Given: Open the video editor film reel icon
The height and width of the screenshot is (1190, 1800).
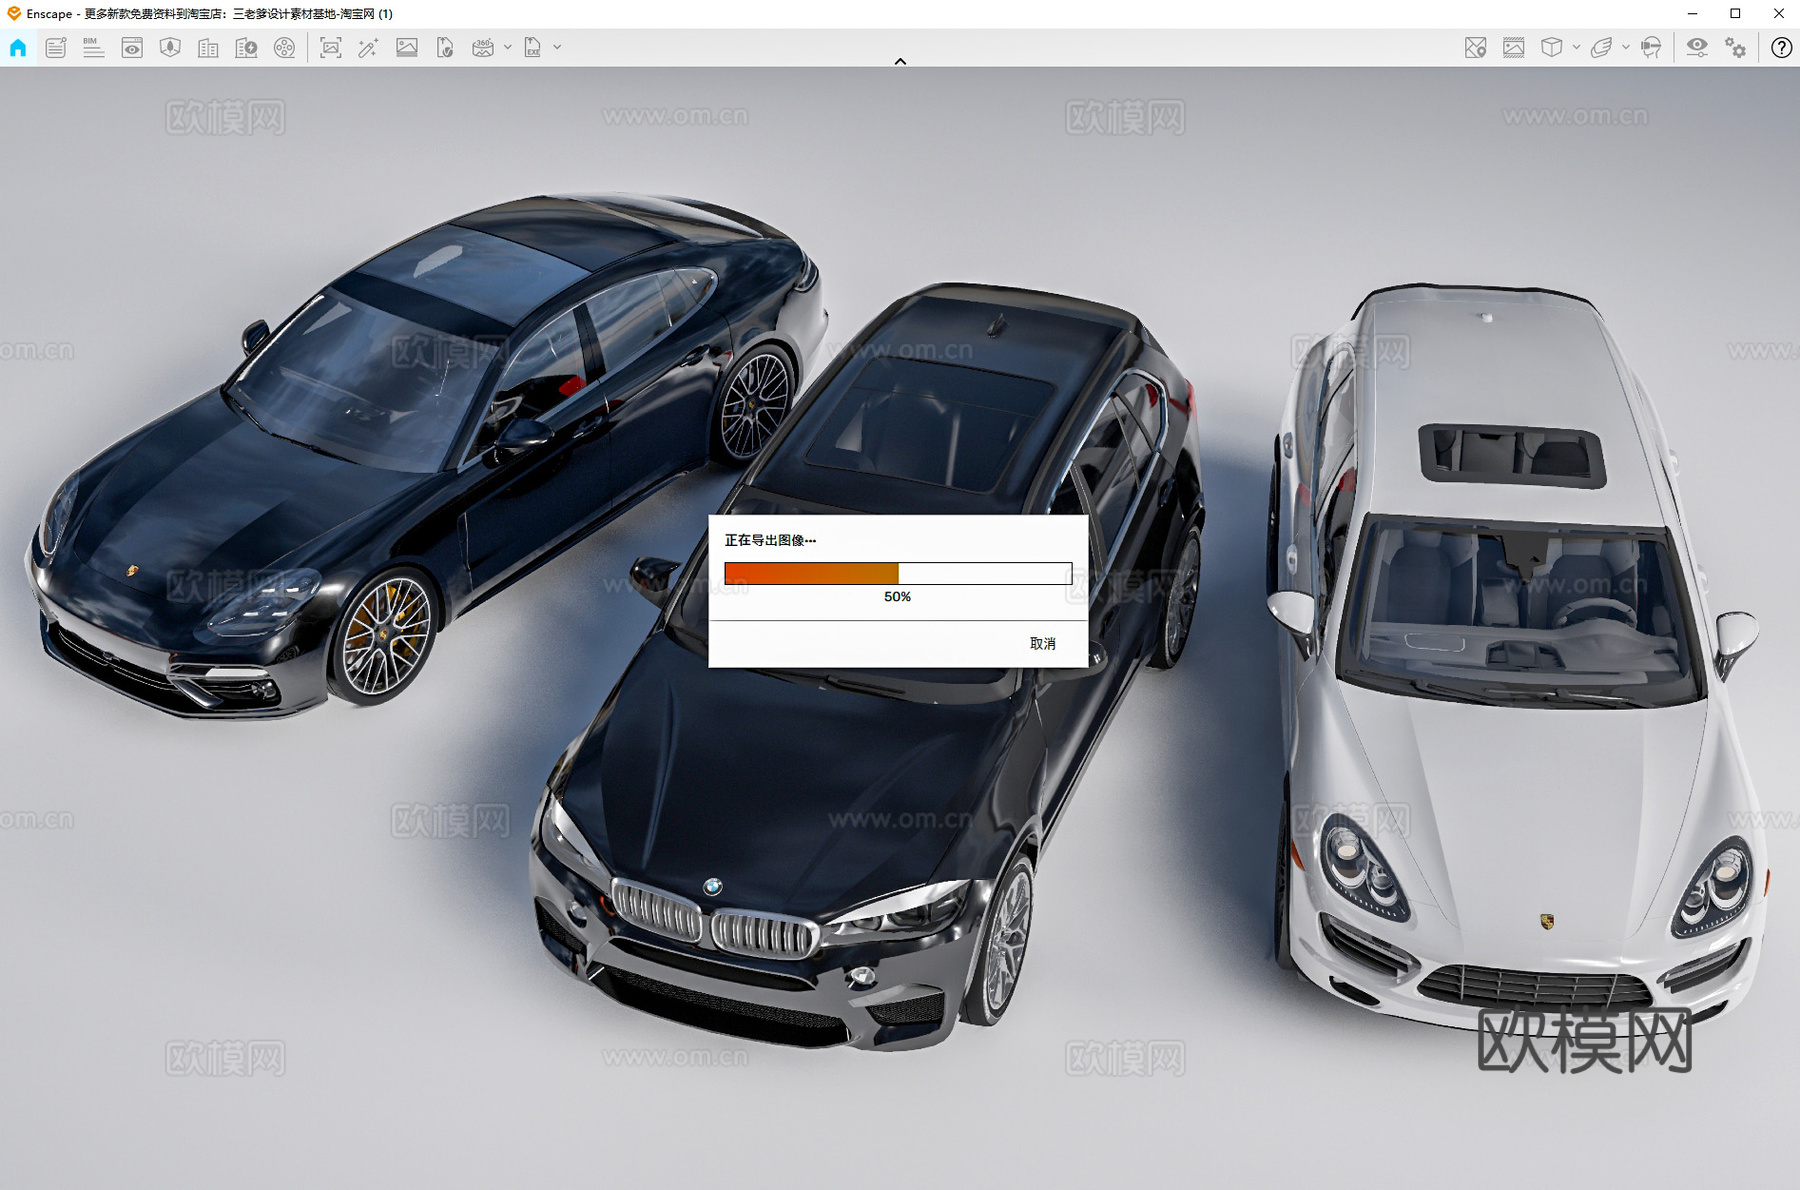Looking at the screenshot, I should [x=285, y=48].
